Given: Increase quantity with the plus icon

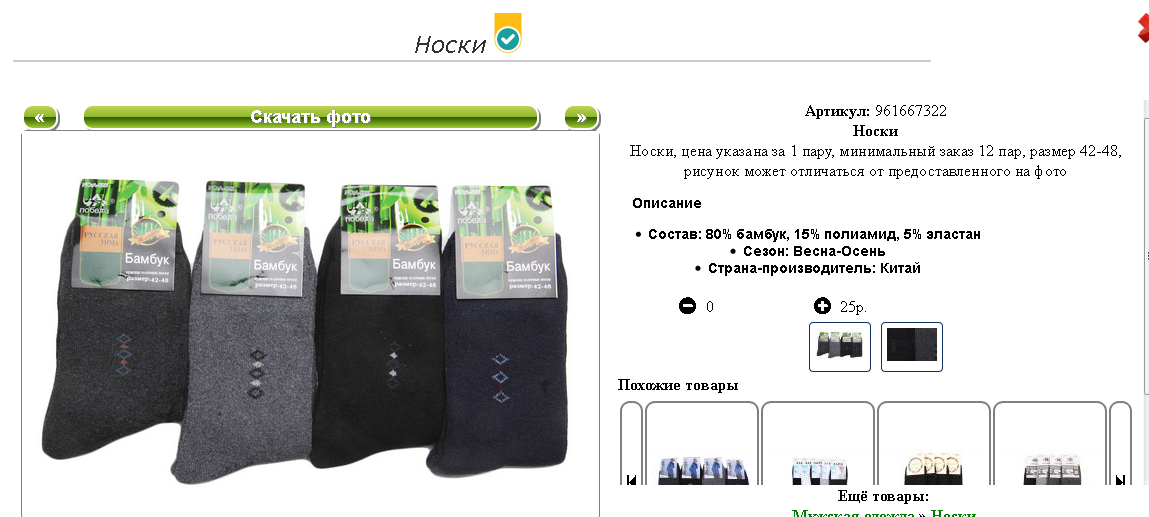Looking at the screenshot, I should (x=822, y=306).
